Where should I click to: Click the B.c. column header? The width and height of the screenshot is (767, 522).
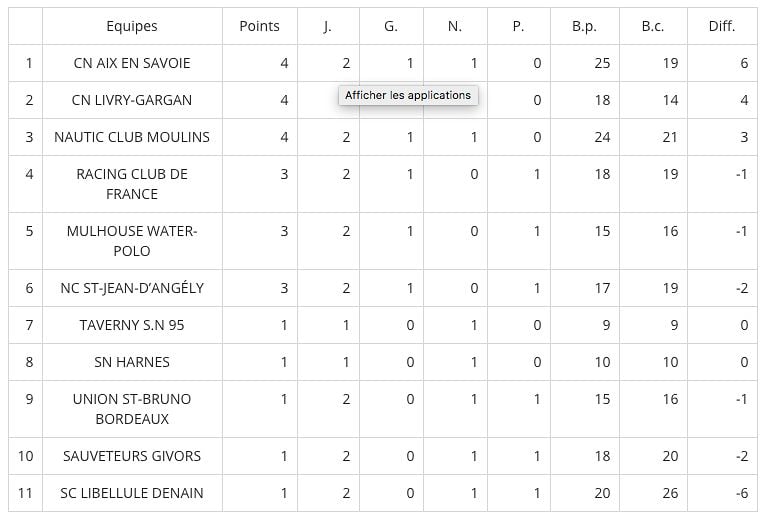click(x=653, y=26)
